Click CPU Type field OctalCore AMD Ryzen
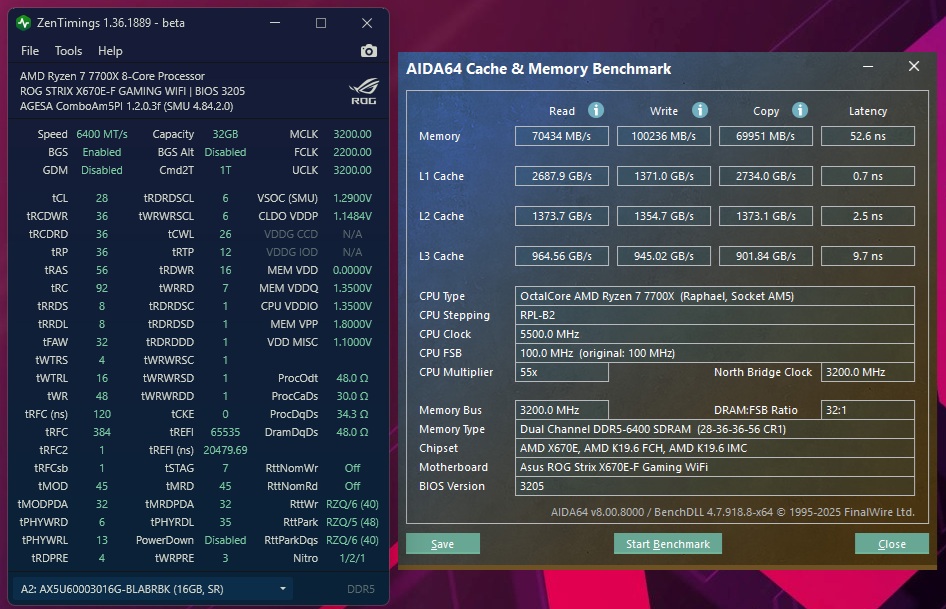Screen dimensions: 946x609 (714, 296)
